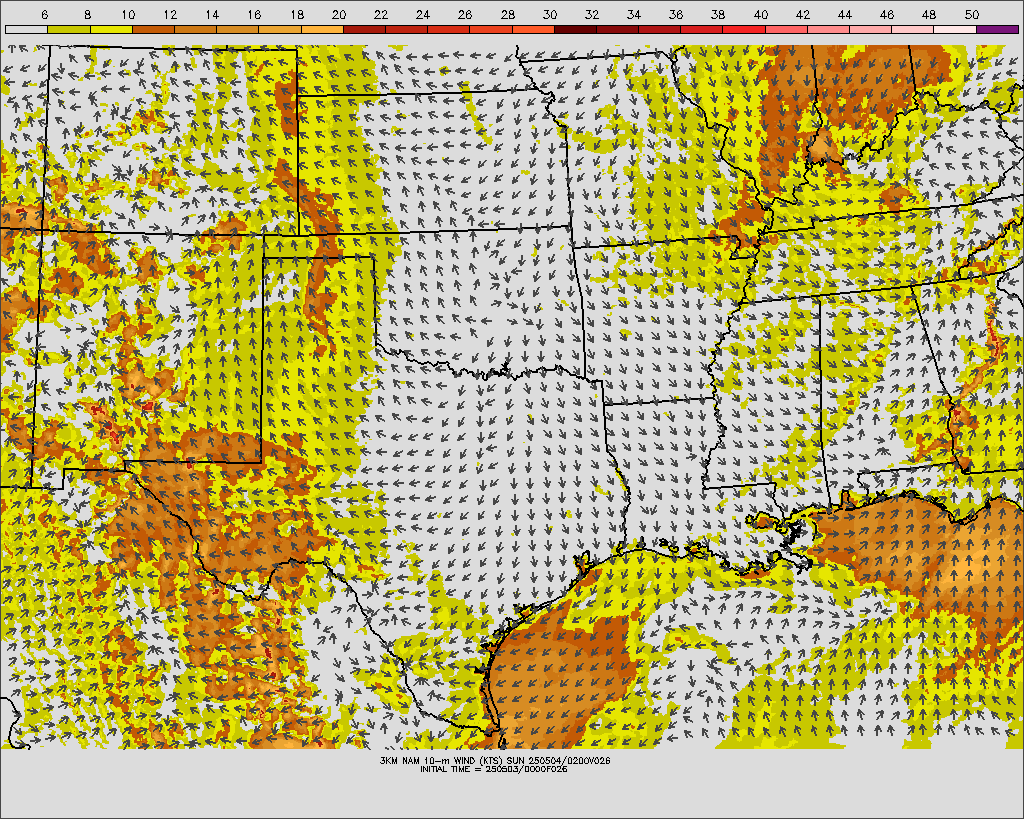Select the "28" legend scale label
The width and height of the screenshot is (1024, 819).
tap(507, 14)
